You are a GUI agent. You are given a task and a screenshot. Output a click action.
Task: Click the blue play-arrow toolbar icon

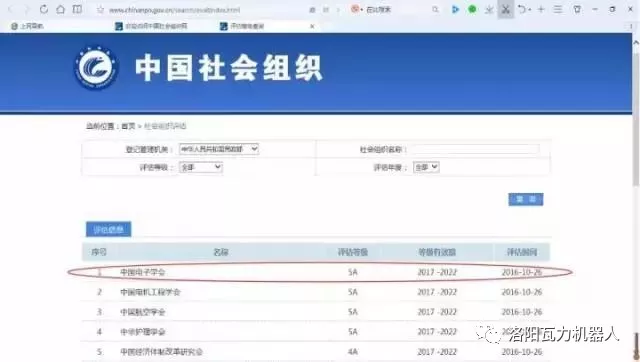click(x=455, y=9)
